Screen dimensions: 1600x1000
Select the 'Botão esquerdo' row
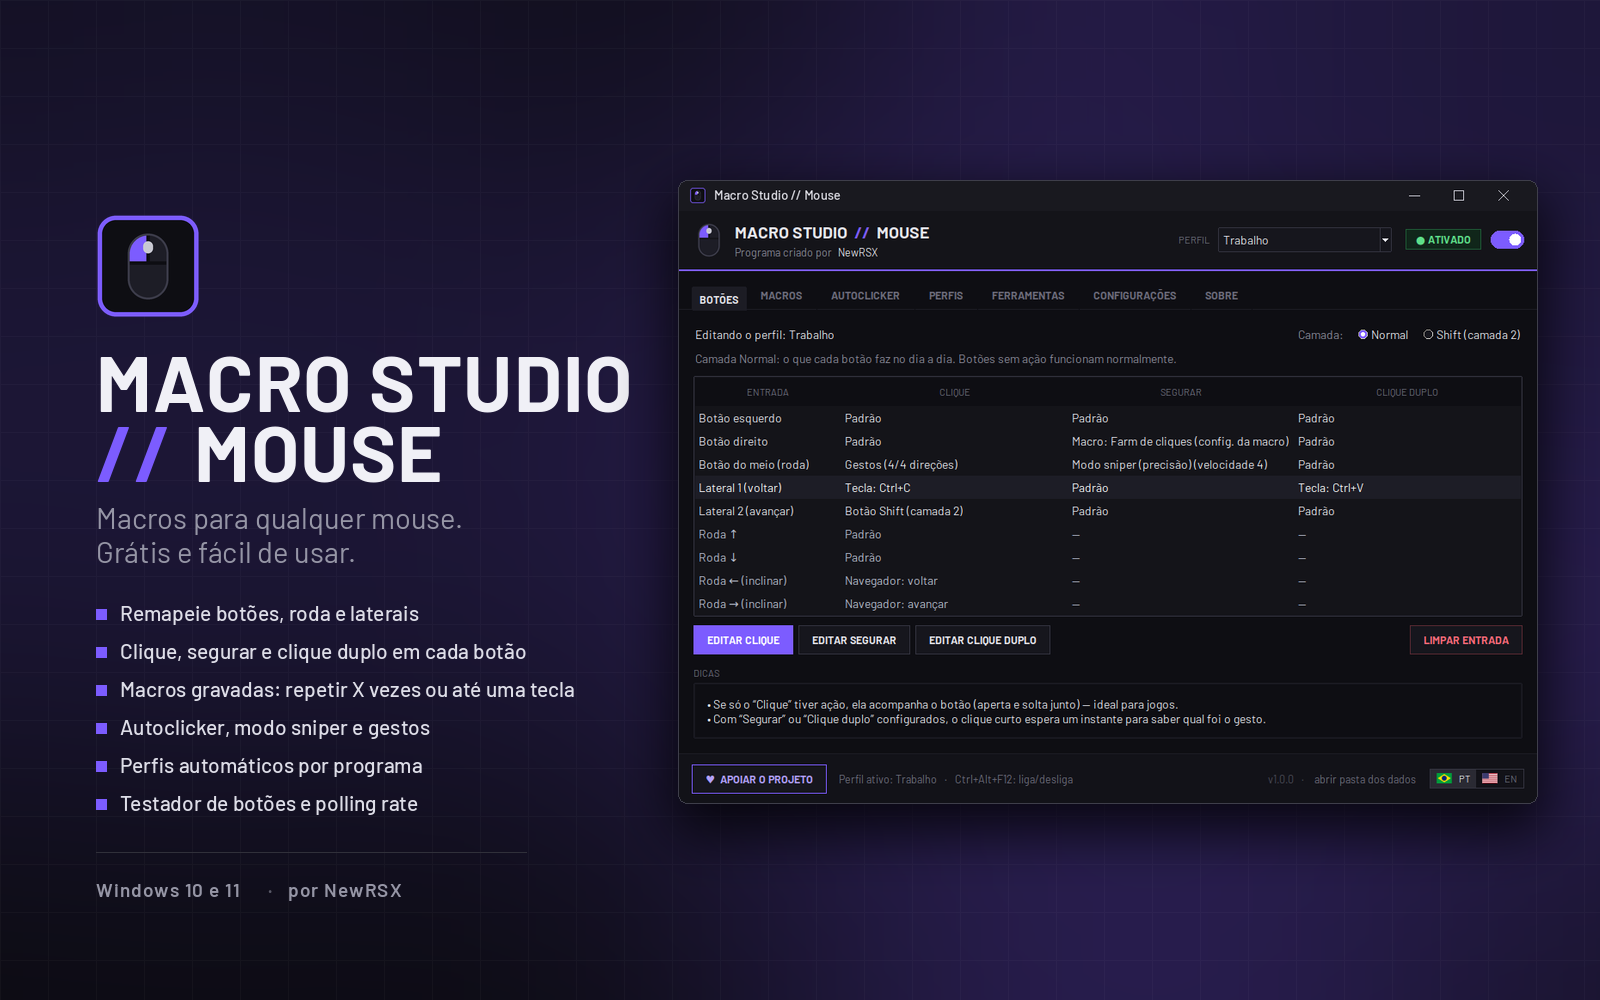pyautogui.click(x=1108, y=418)
